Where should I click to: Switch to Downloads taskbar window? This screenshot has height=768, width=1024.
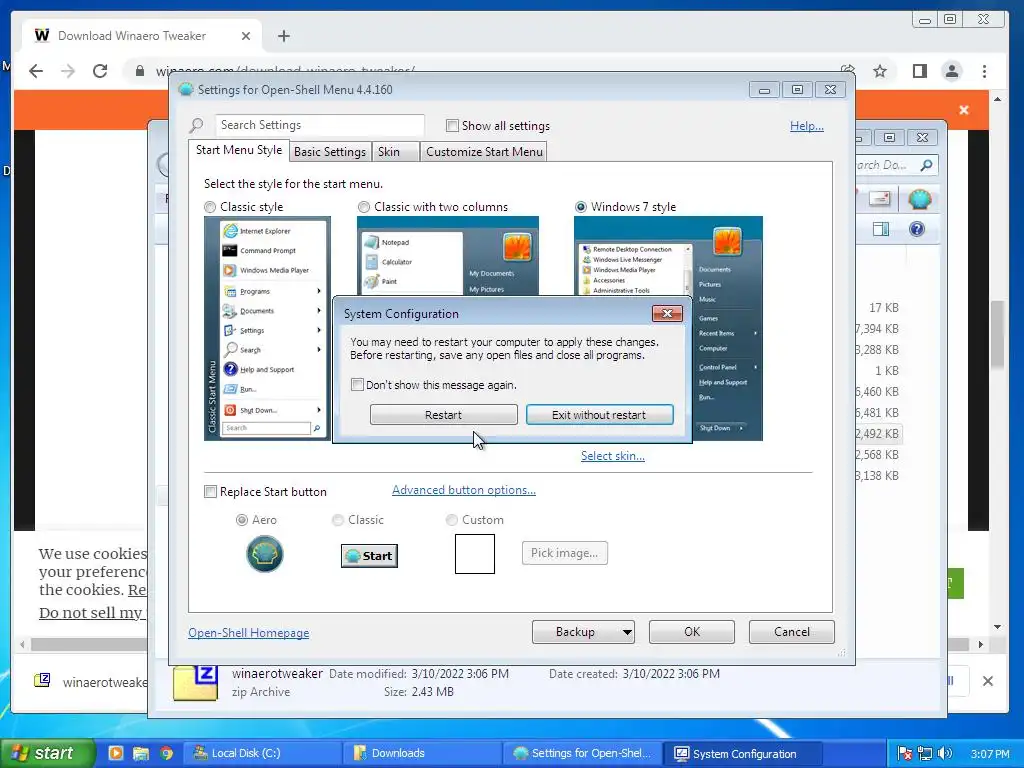(422, 753)
